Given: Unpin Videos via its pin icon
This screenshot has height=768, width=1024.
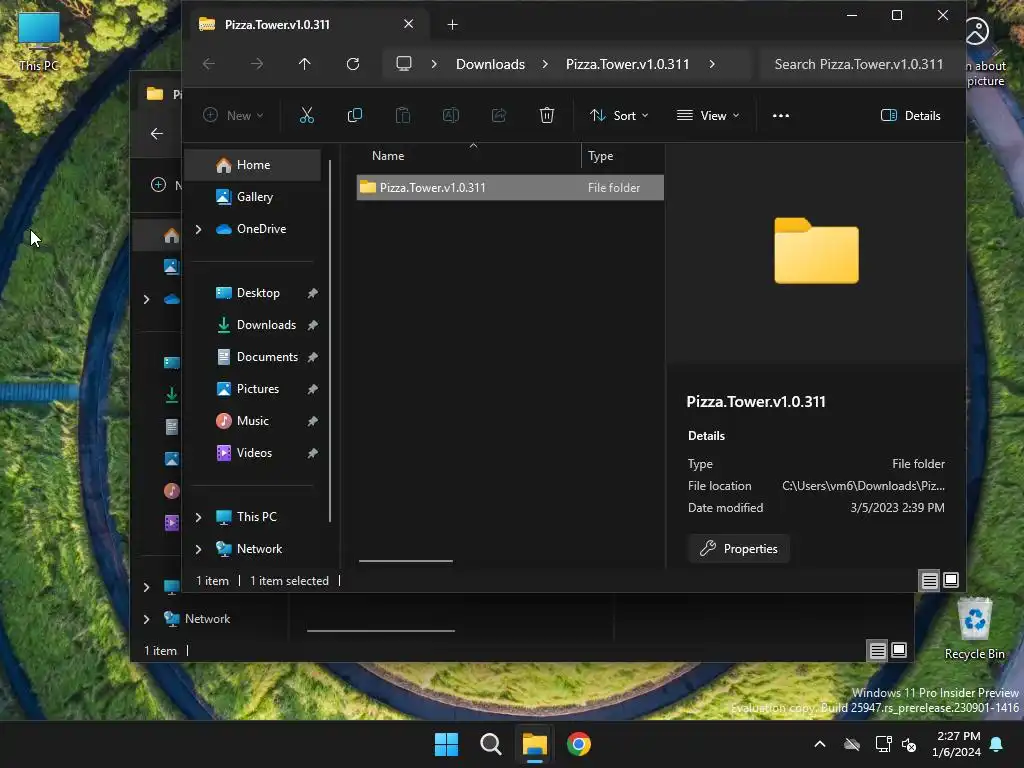Looking at the screenshot, I should pyautogui.click(x=312, y=453).
